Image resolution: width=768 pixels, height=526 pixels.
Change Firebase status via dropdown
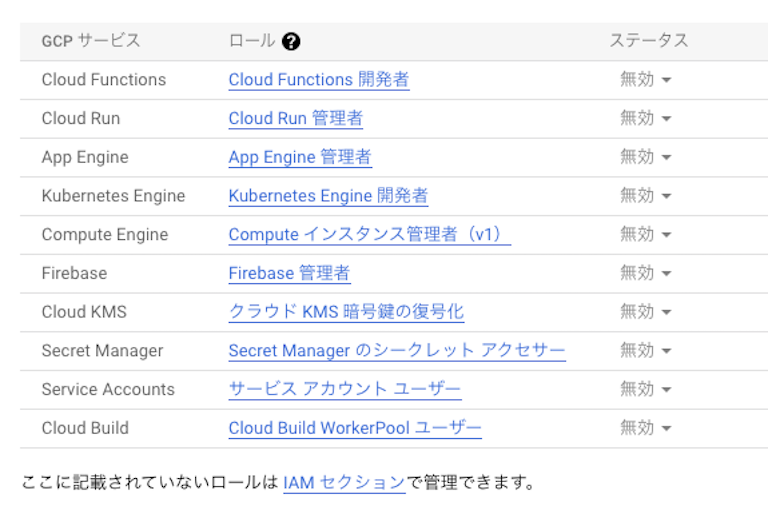(645, 273)
